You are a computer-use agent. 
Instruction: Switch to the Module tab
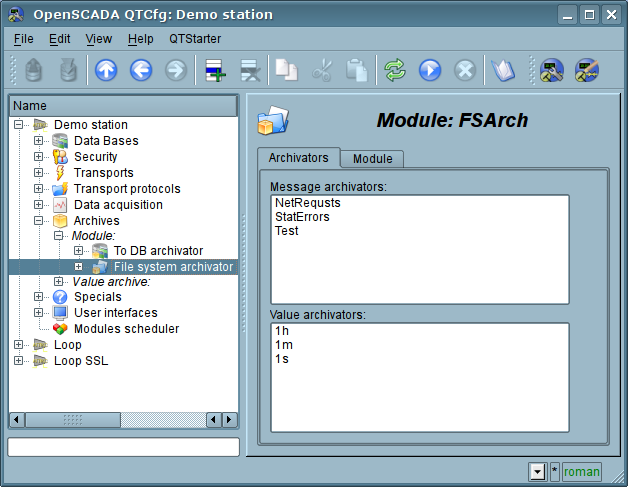(372, 159)
